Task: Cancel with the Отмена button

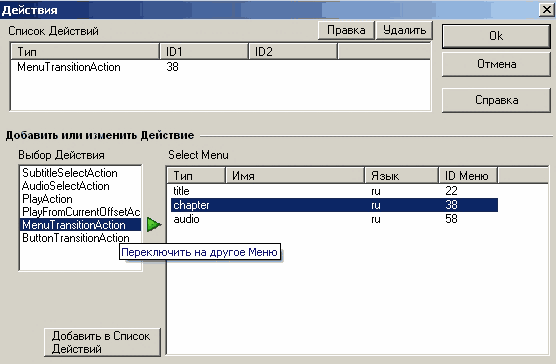Action: coord(496,64)
